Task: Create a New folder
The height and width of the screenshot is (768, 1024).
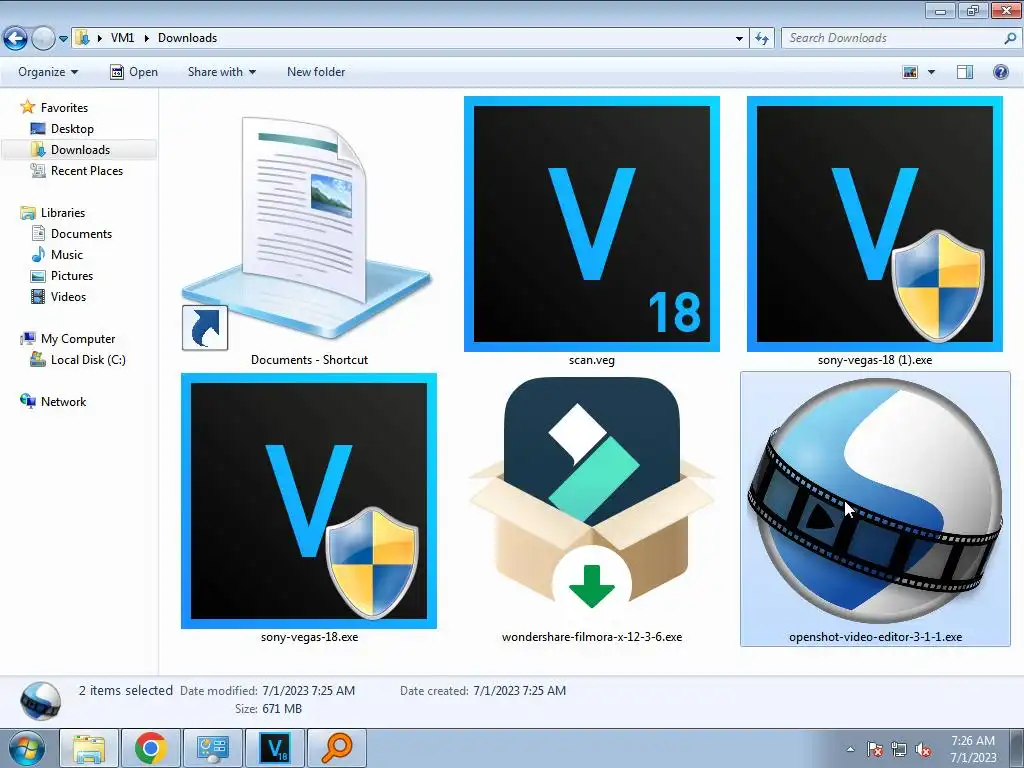Action: [x=316, y=72]
